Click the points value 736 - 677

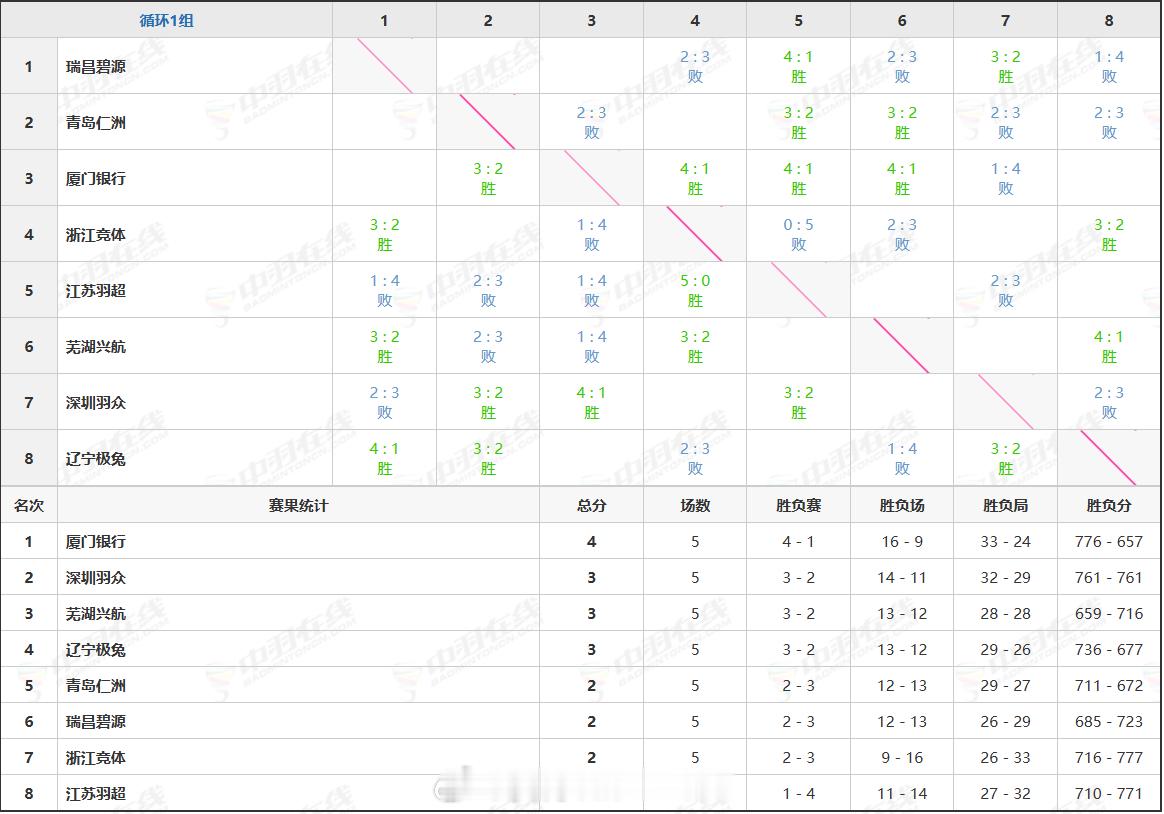(1109, 649)
